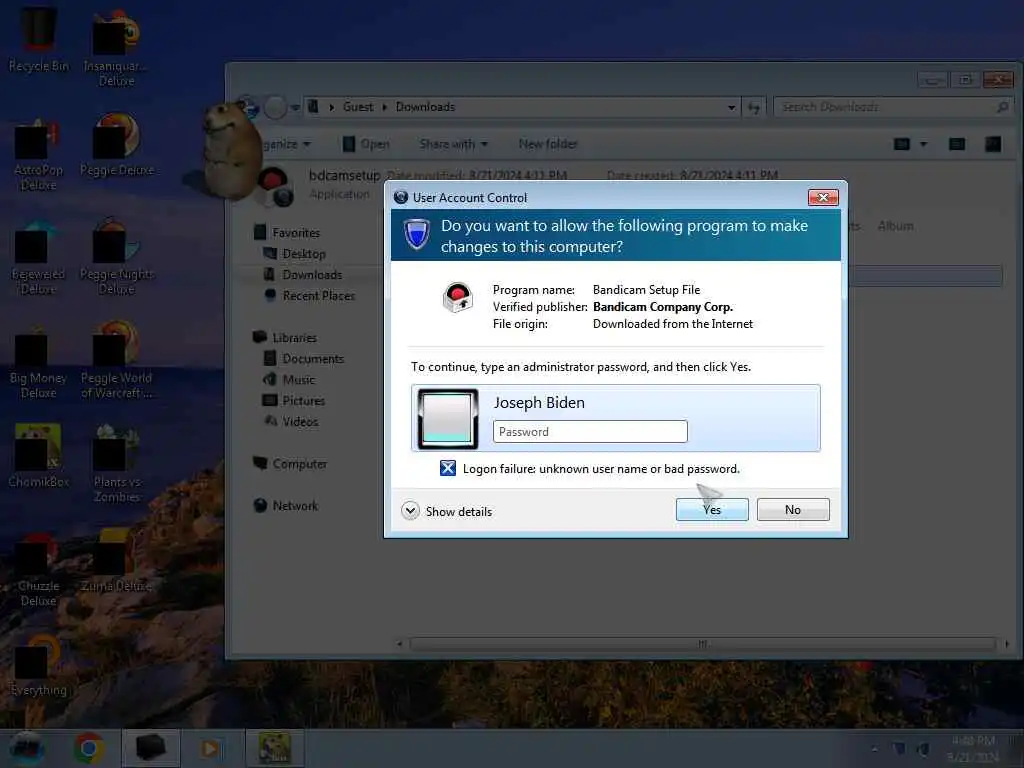Open address bar history dropdown arrow
This screenshot has height=768, width=1024.
point(731,107)
